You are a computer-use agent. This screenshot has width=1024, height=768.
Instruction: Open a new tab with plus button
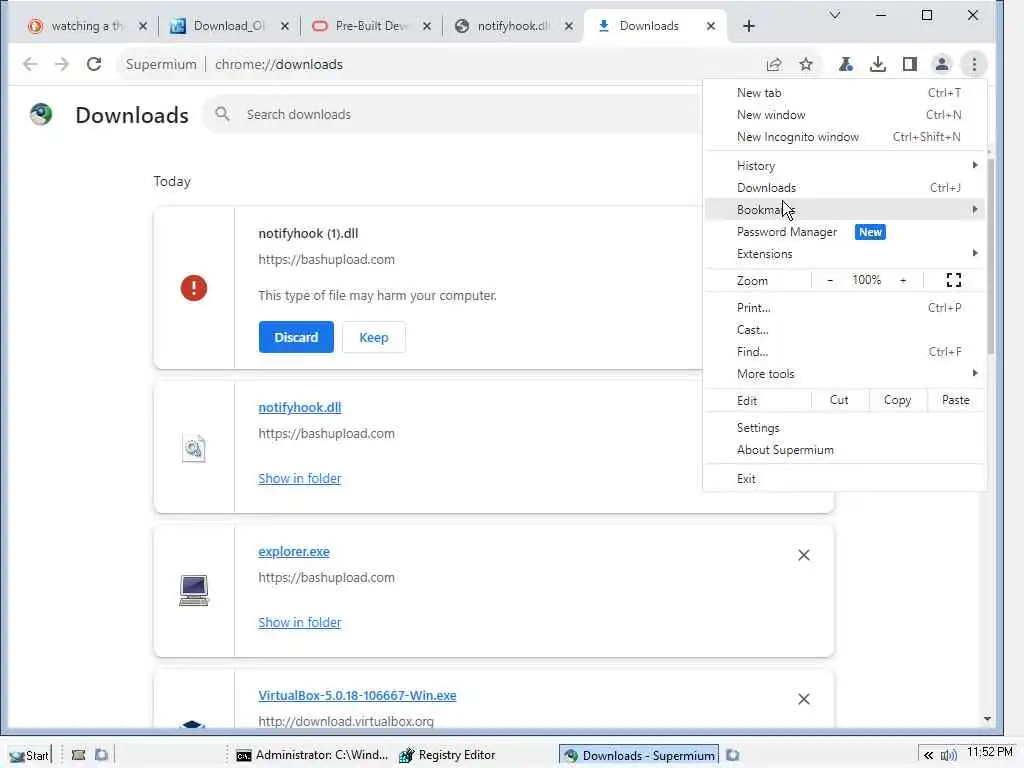tap(748, 26)
